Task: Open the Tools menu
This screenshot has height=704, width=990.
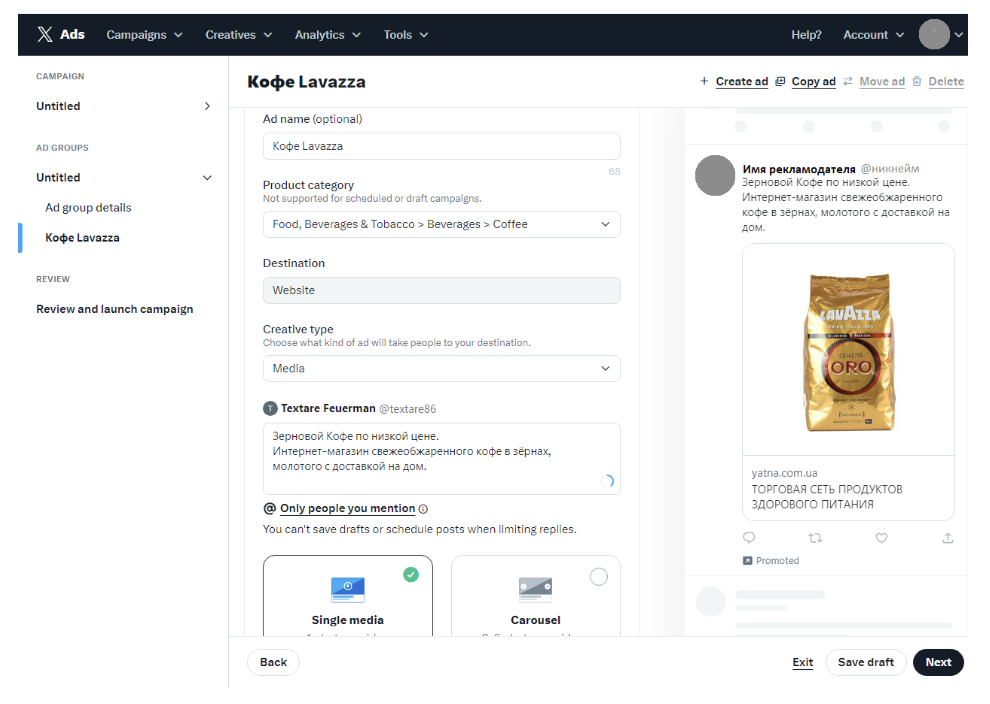Action: click(x=405, y=35)
